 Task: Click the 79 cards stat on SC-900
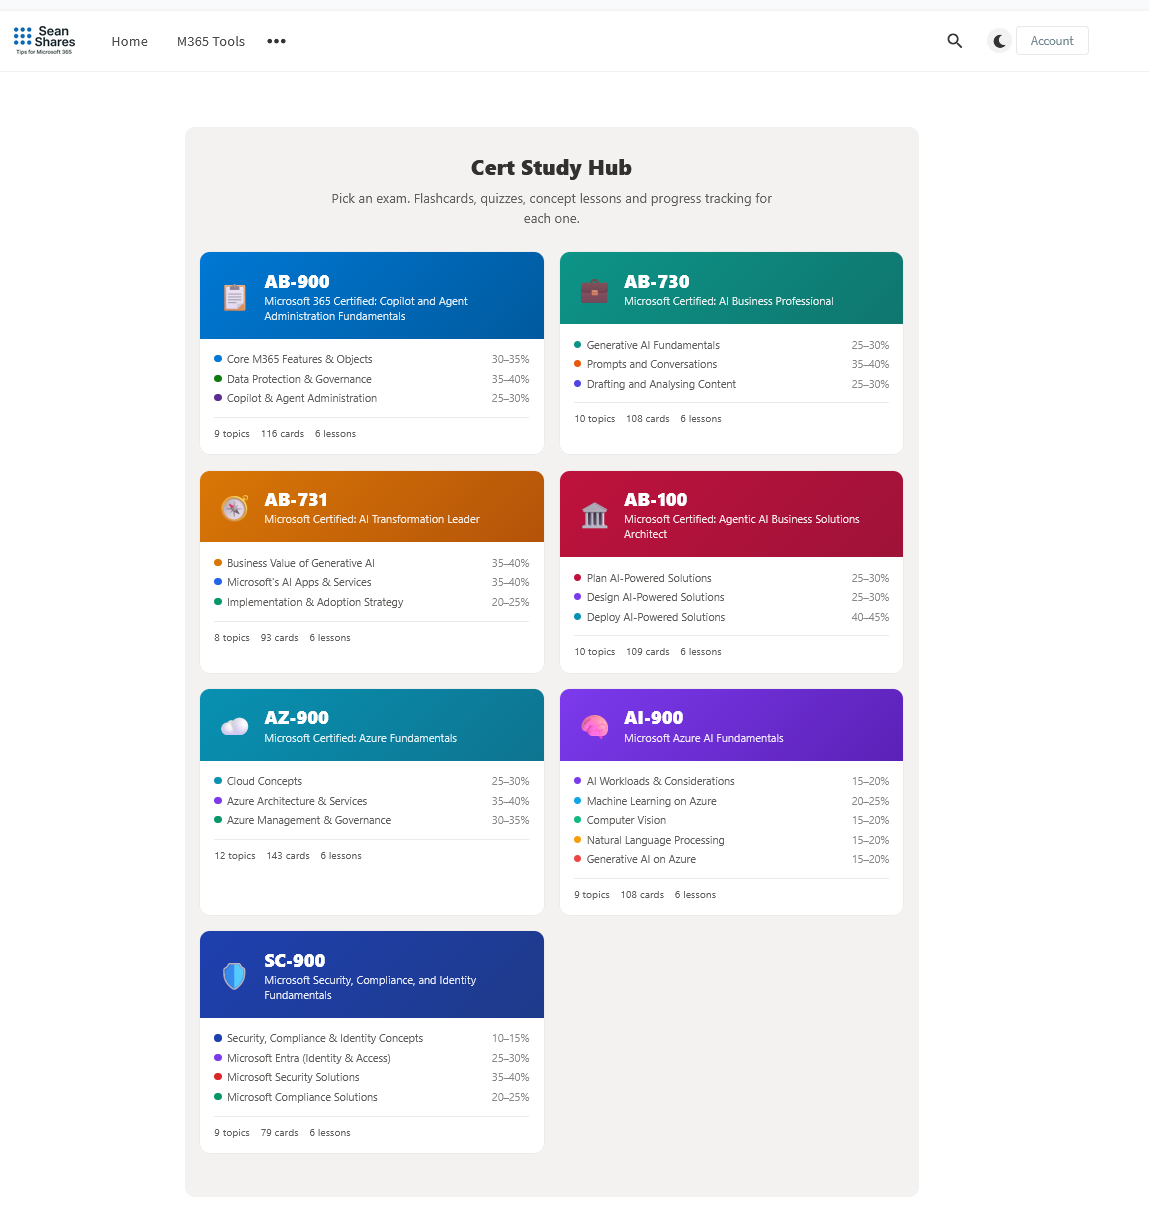click(x=280, y=1133)
